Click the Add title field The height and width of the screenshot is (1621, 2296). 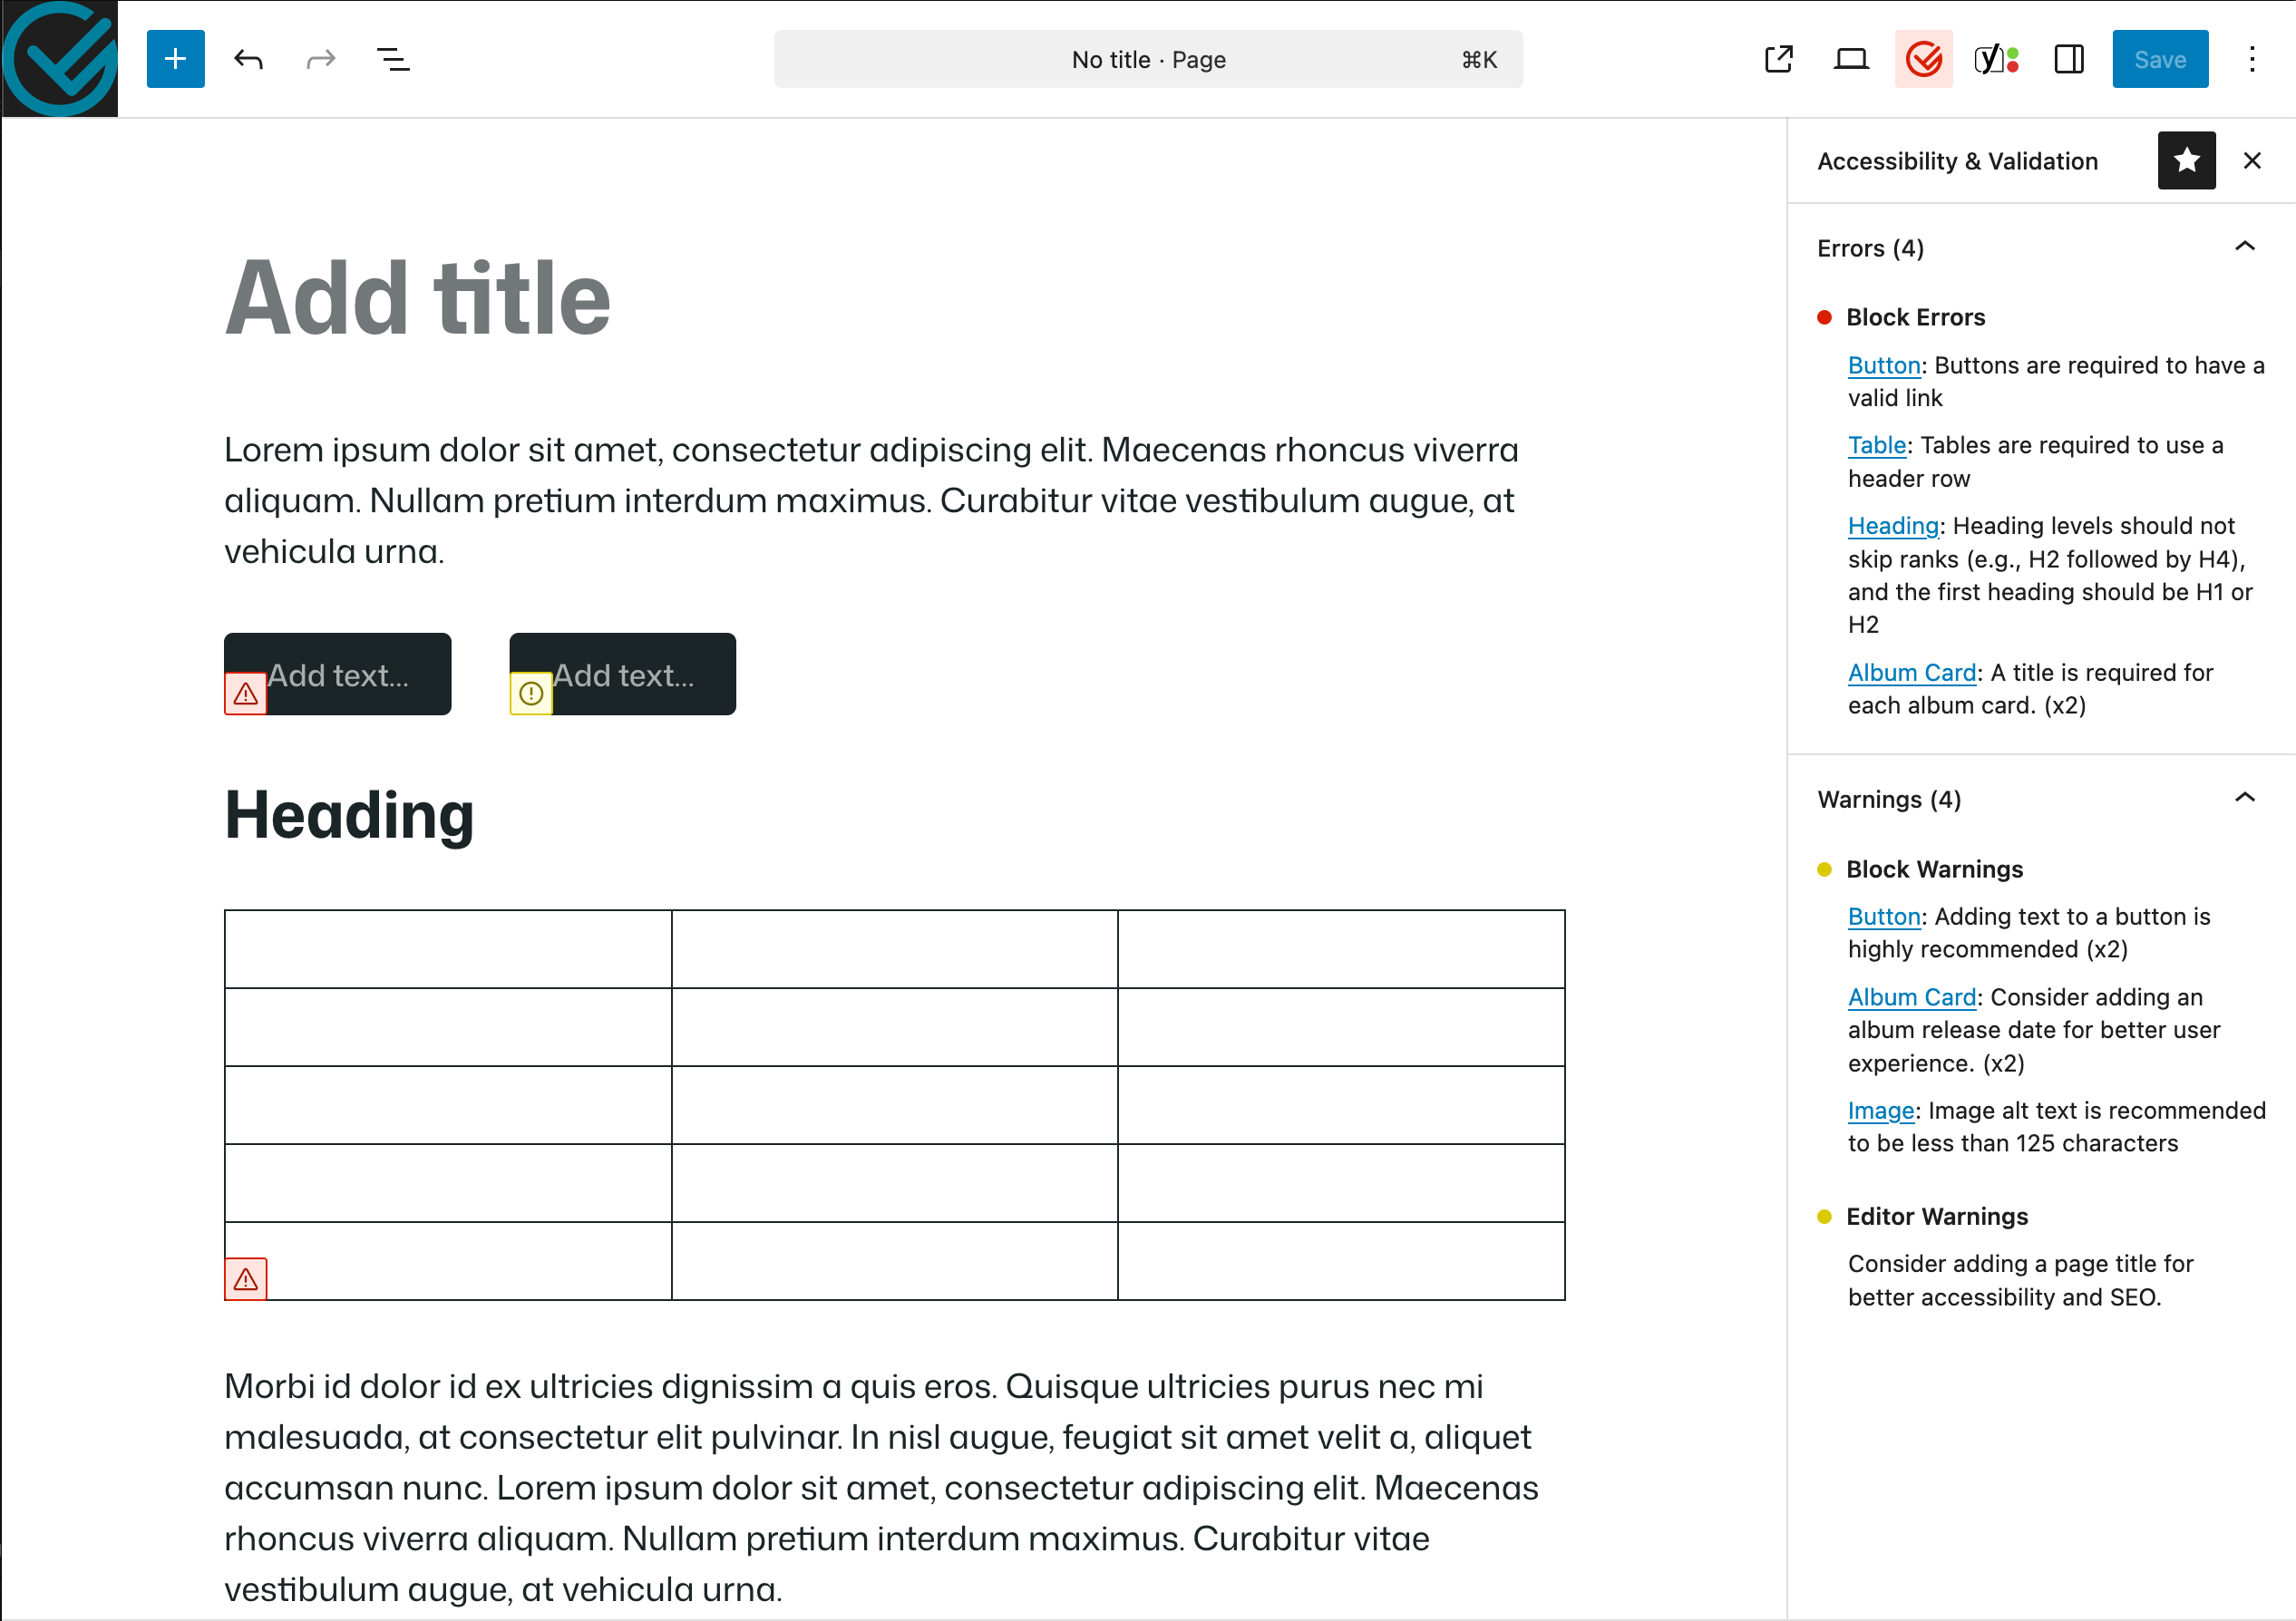tap(418, 298)
